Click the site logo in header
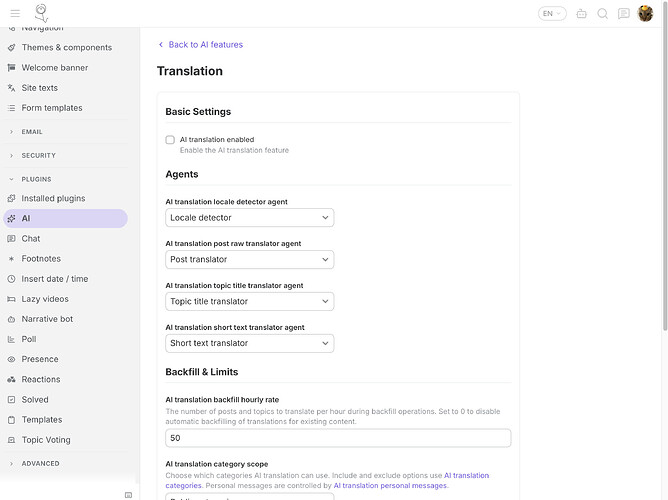 pos(41,13)
